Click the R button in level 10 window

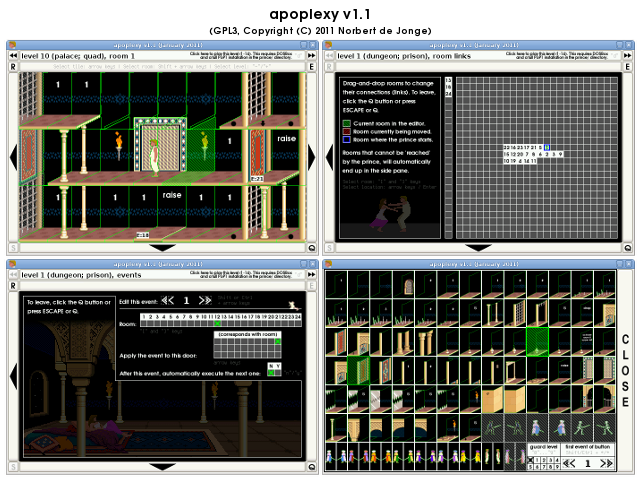(13, 67)
